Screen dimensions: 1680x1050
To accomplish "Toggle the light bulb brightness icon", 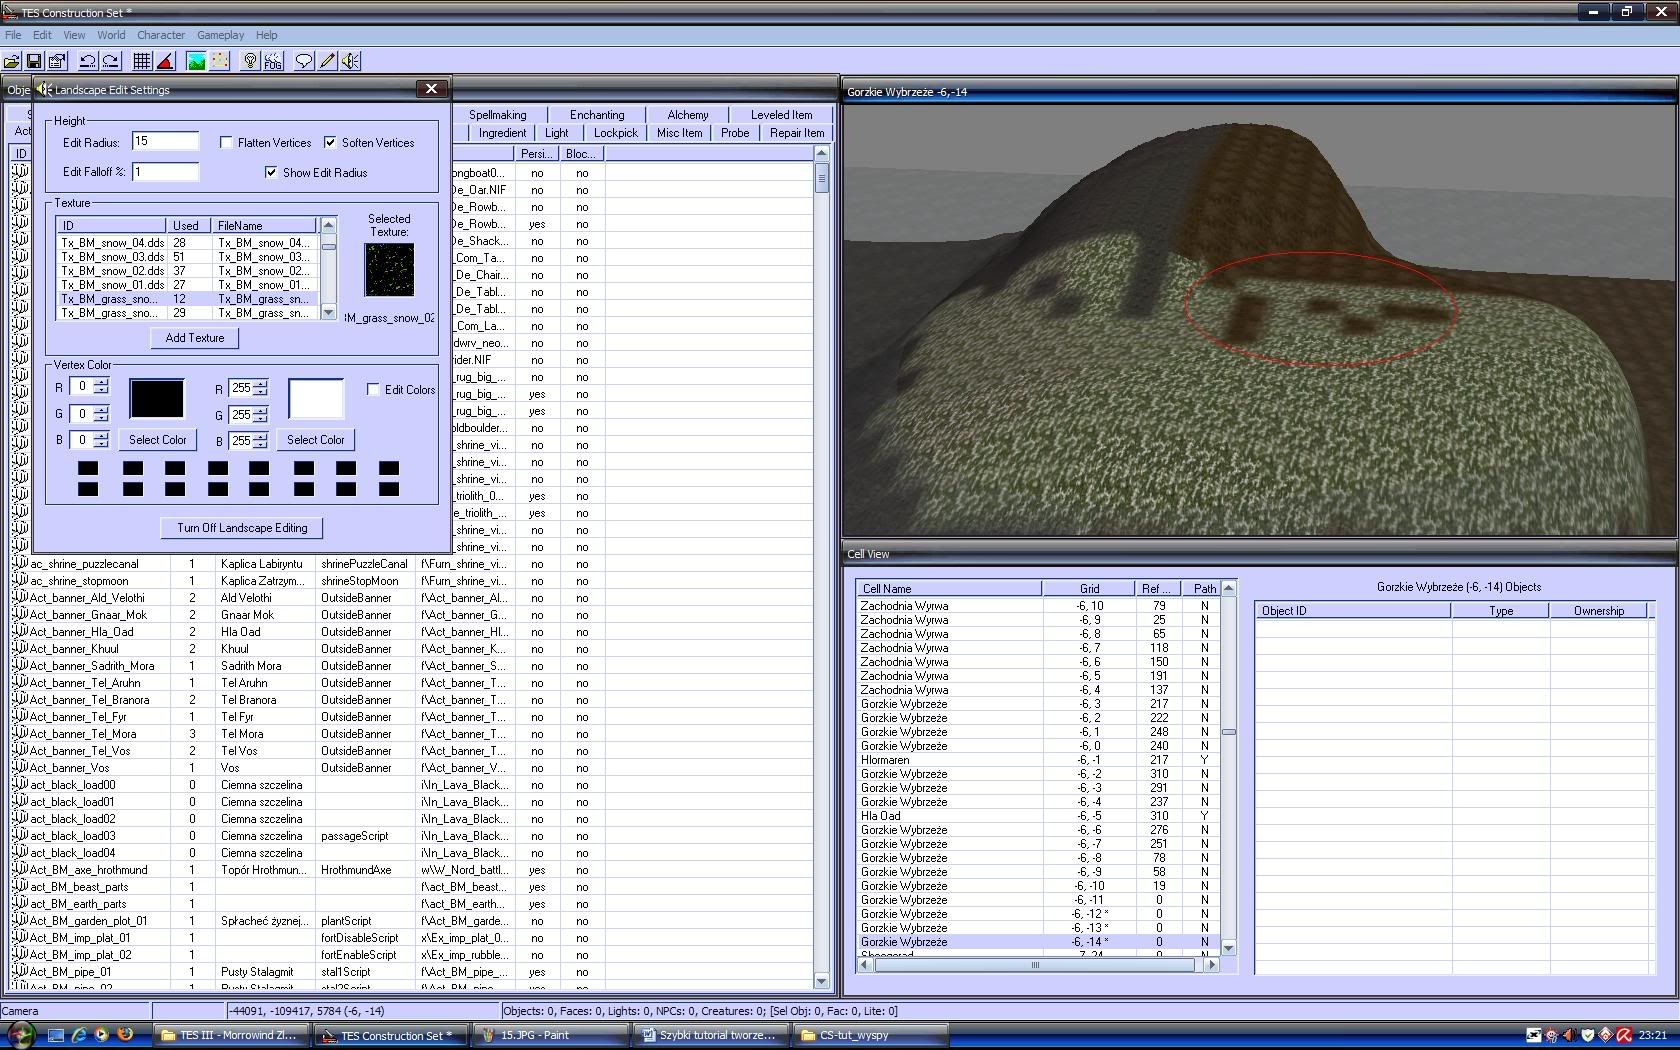I will click(x=250, y=61).
